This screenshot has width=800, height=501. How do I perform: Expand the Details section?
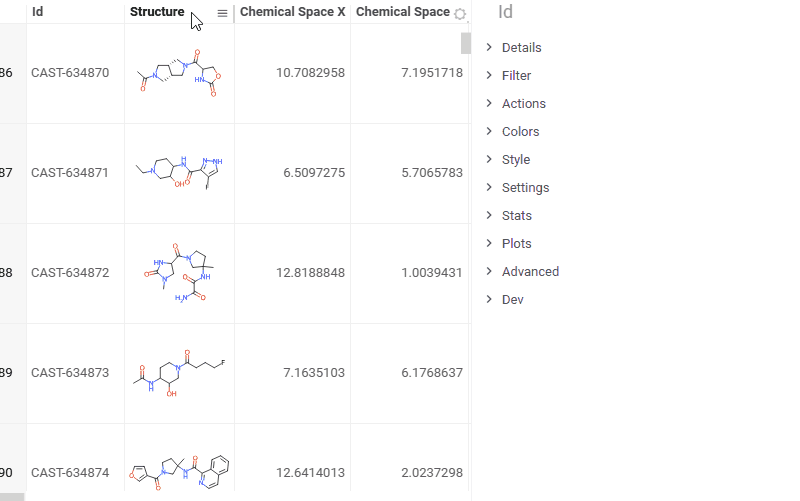point(521,48)
